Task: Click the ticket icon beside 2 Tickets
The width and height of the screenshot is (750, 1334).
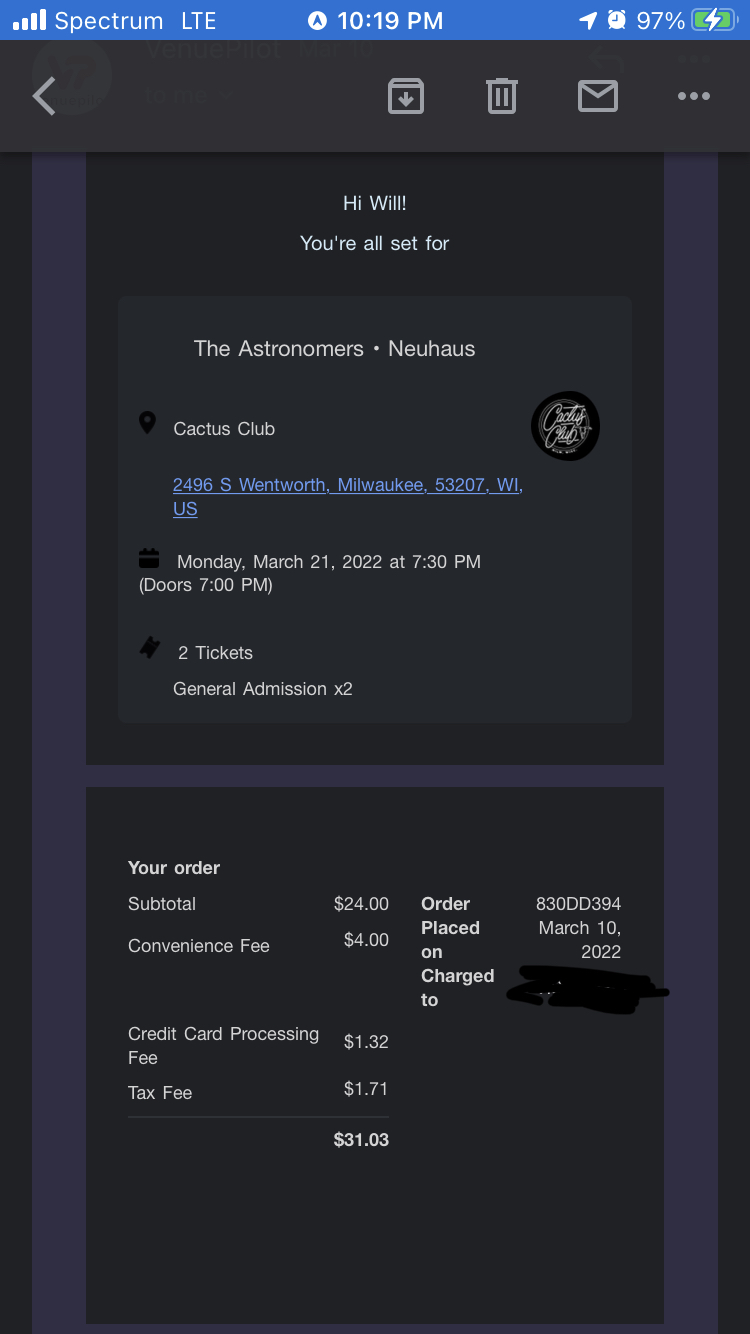Action: pyautogui.click(x=150, y=649)
